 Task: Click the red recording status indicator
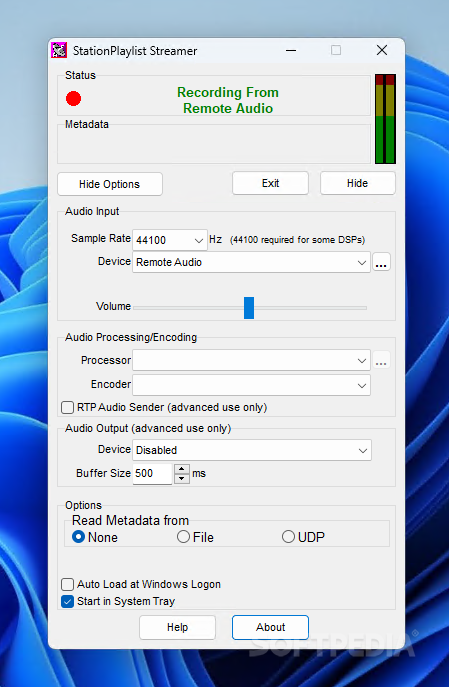click(74, 99)
